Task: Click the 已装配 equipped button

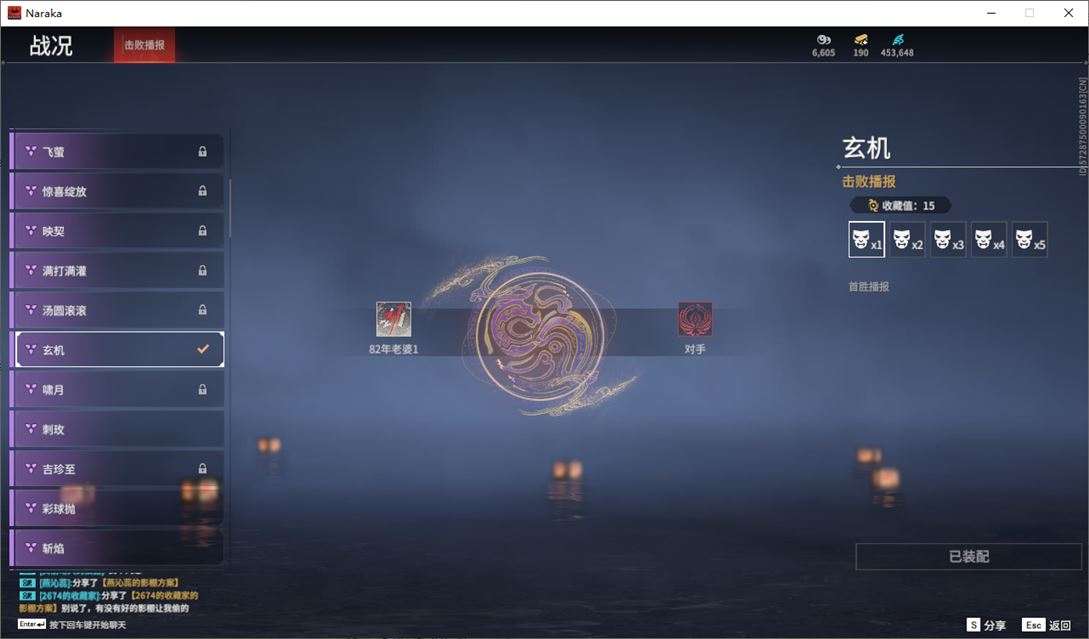Action: 968,556
